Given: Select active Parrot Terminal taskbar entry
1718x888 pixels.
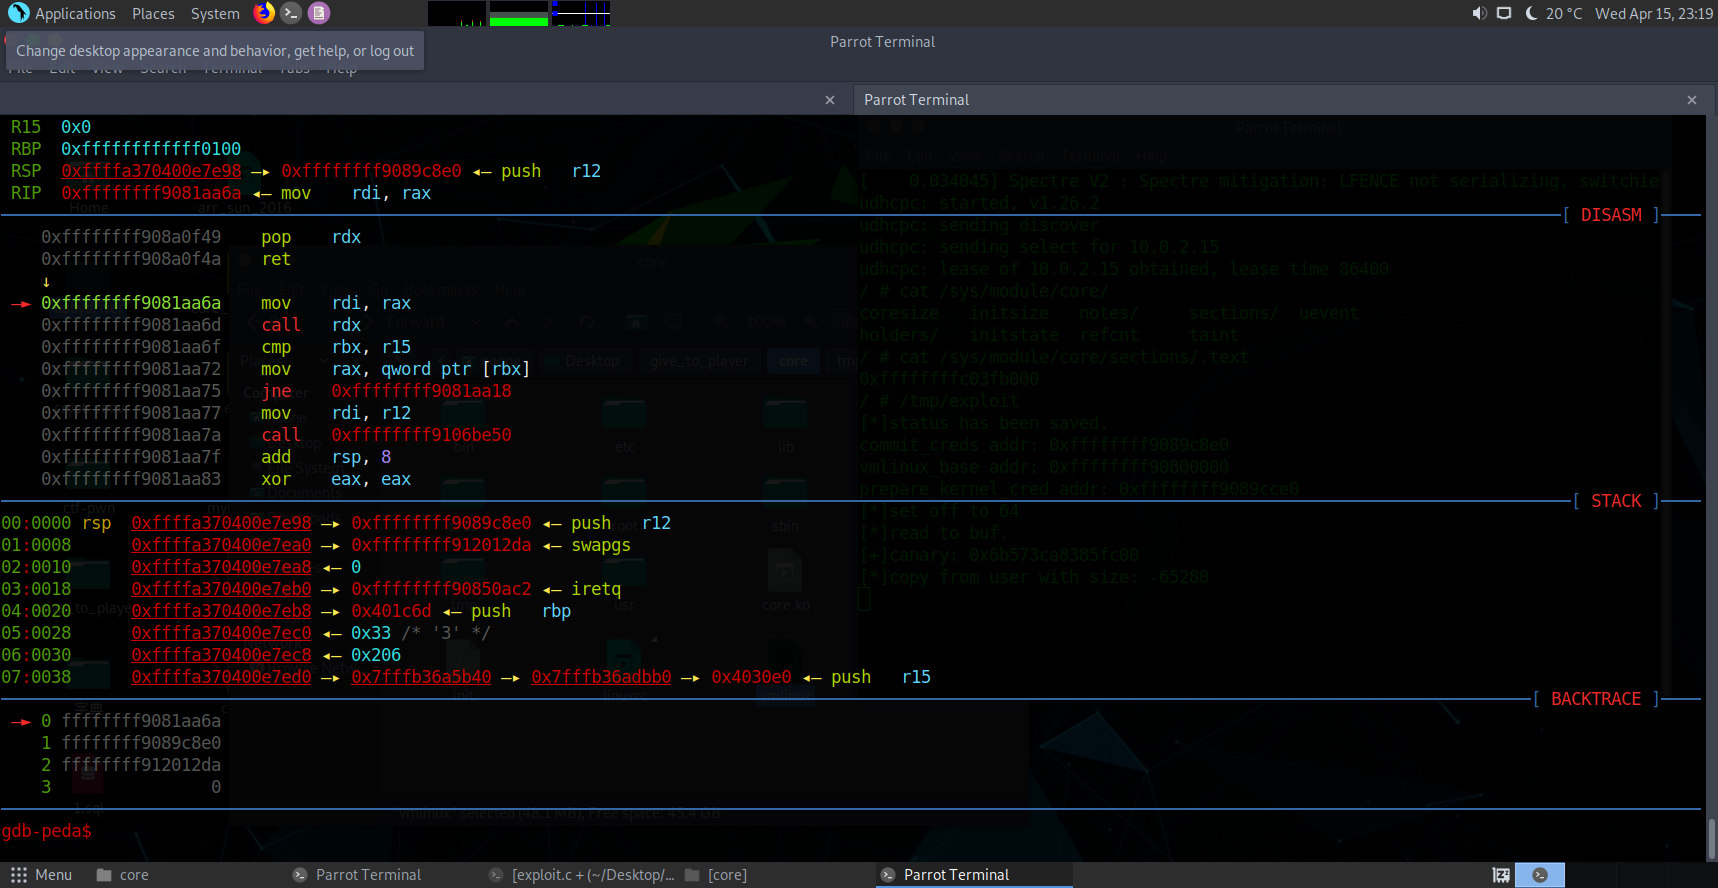Looking at the screenshot, I should click(x=975, y=875).
